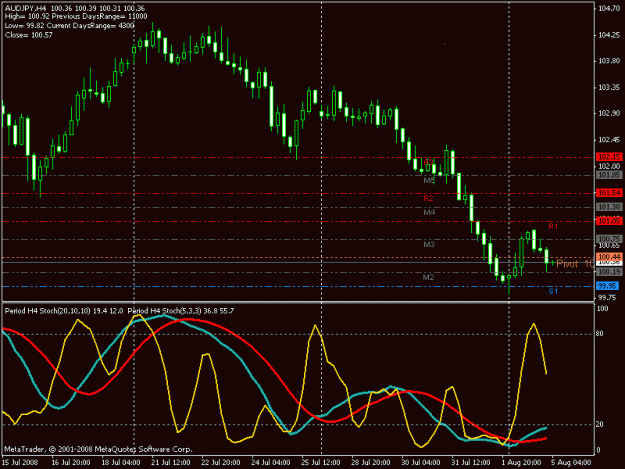625x469 pixels.
Task: Click the gray 101.85 price tag
Action: pos(609,175)
